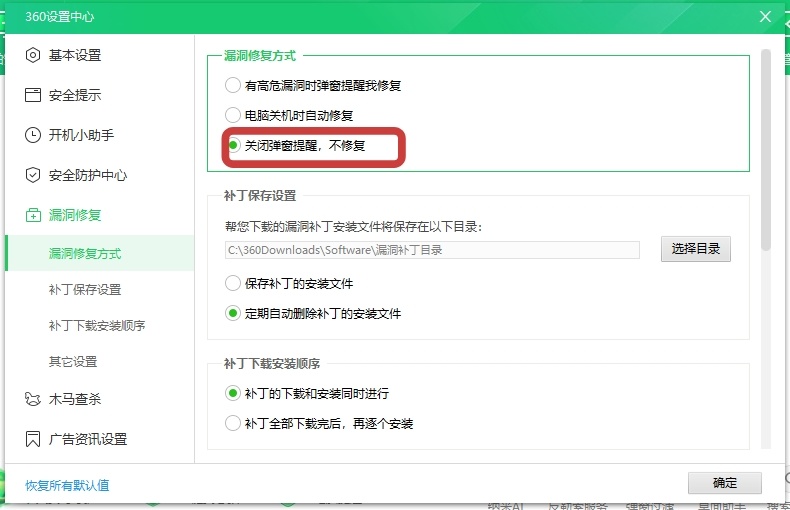Go to 漏洞修复方式 sub-item
This screenshot has height=510, width=790.
click(x=99, y=253)
